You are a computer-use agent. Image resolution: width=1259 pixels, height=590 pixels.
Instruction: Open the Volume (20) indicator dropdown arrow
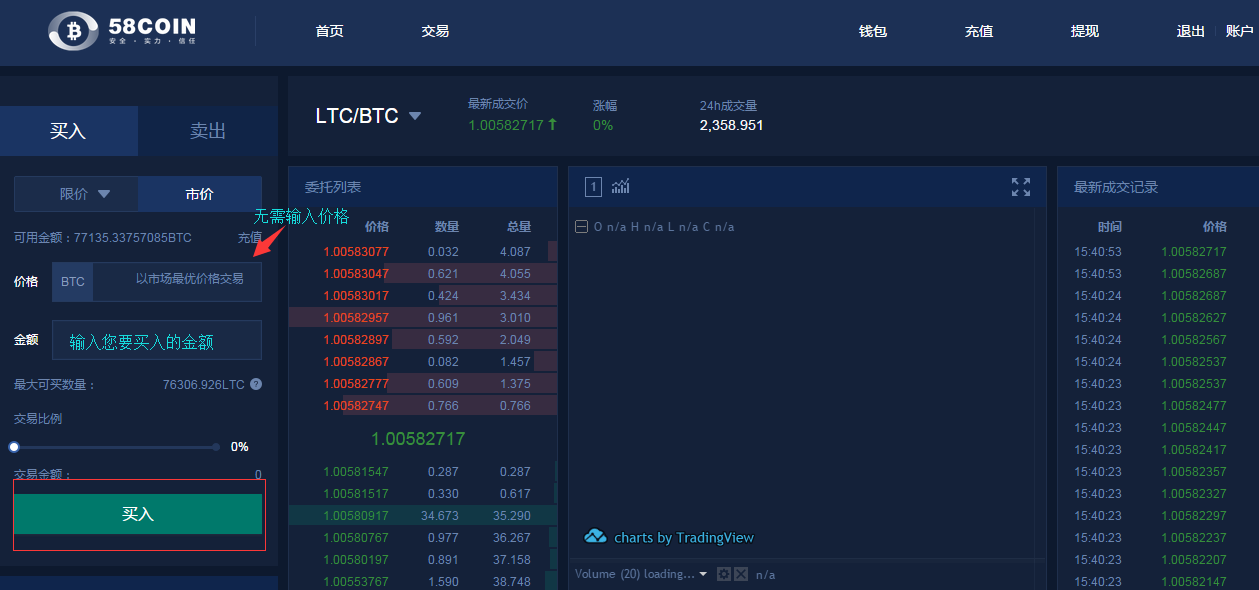click(x=703, y=574)
